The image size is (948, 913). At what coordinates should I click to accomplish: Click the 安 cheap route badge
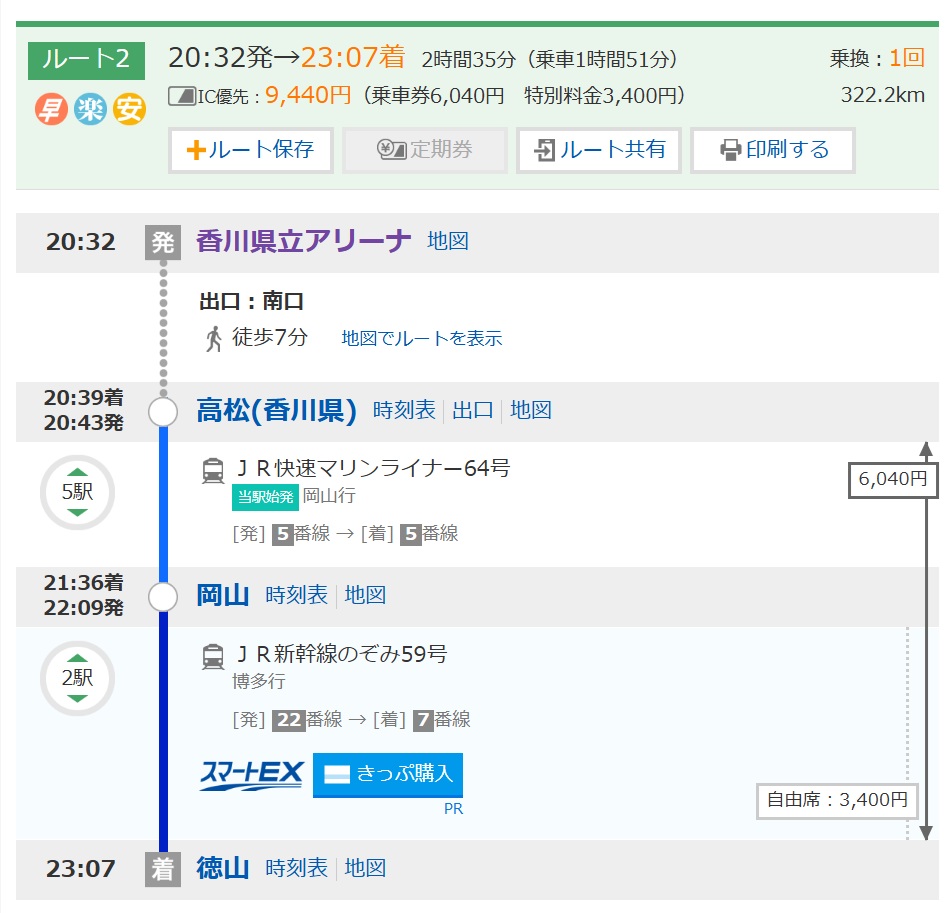pyautogui.click(x=129, y=109)
